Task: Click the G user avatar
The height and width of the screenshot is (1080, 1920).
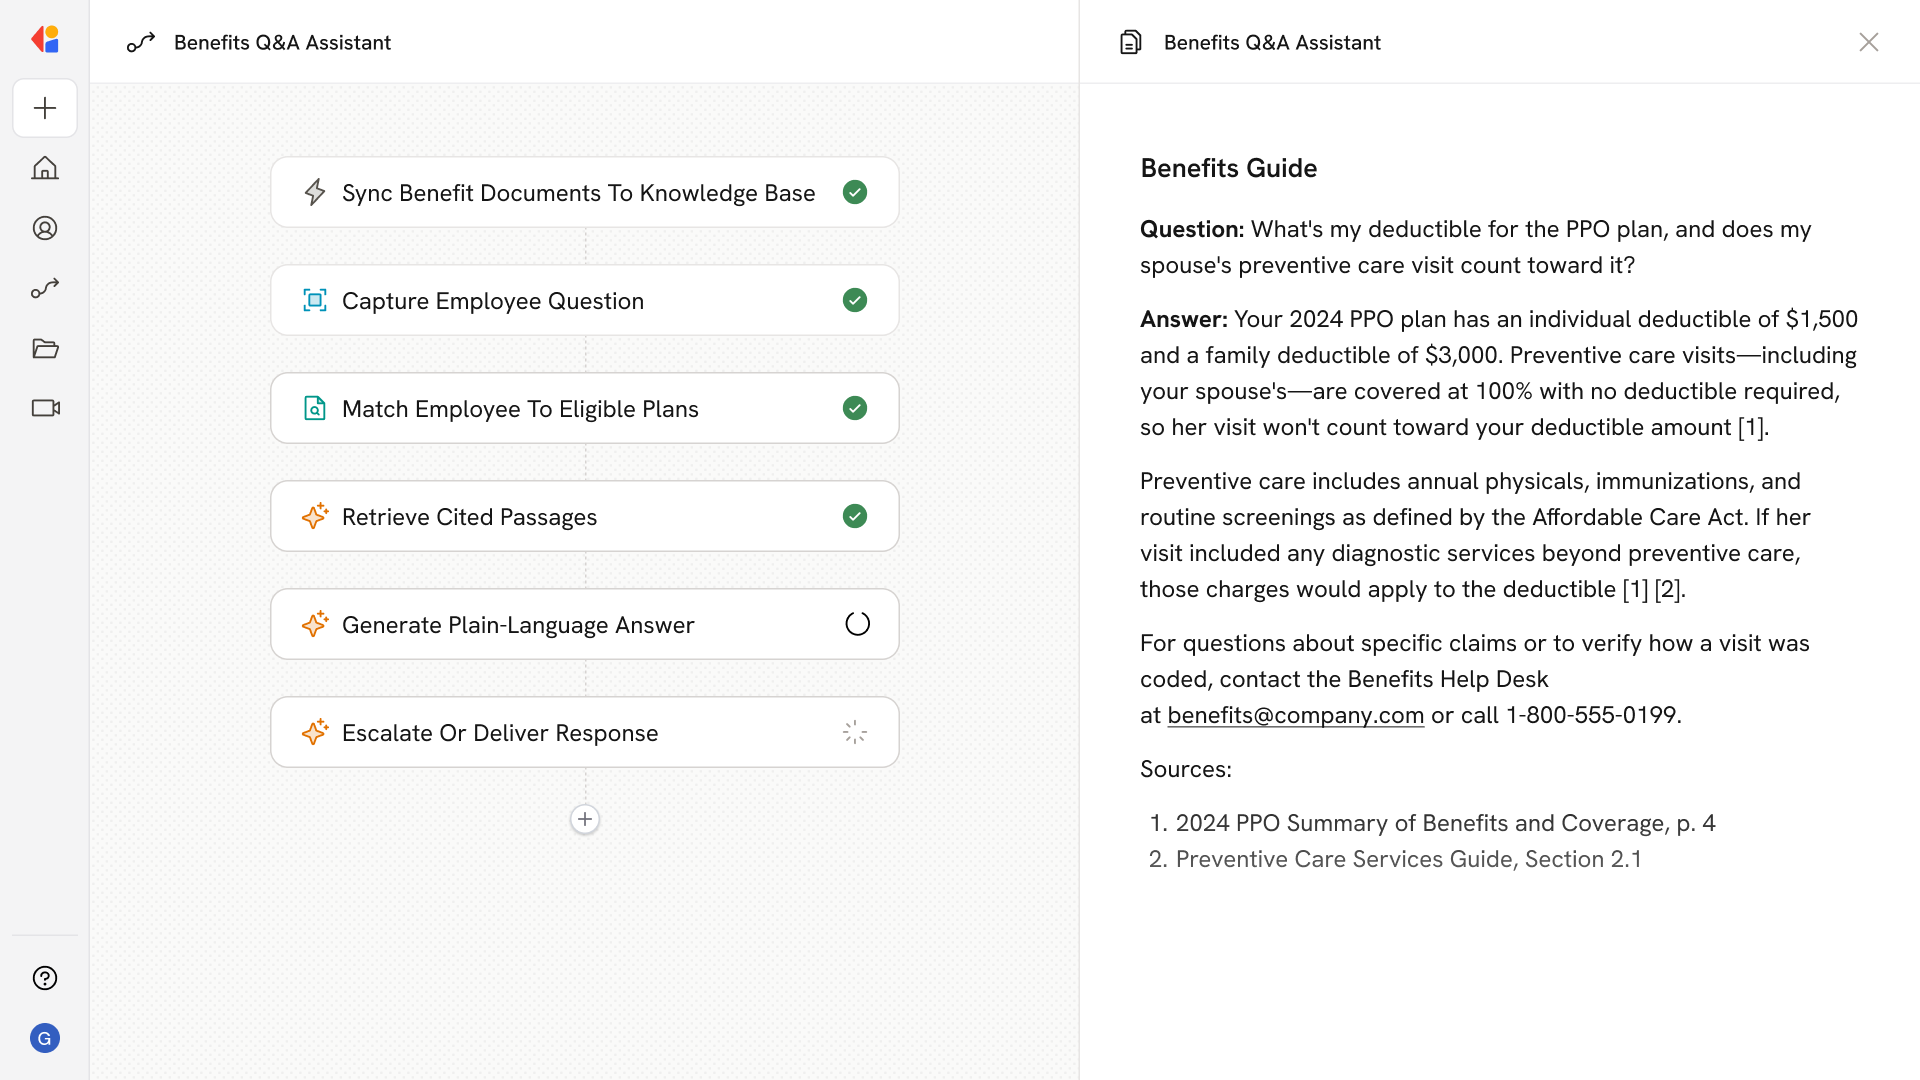Action: tap(45, 1038)
